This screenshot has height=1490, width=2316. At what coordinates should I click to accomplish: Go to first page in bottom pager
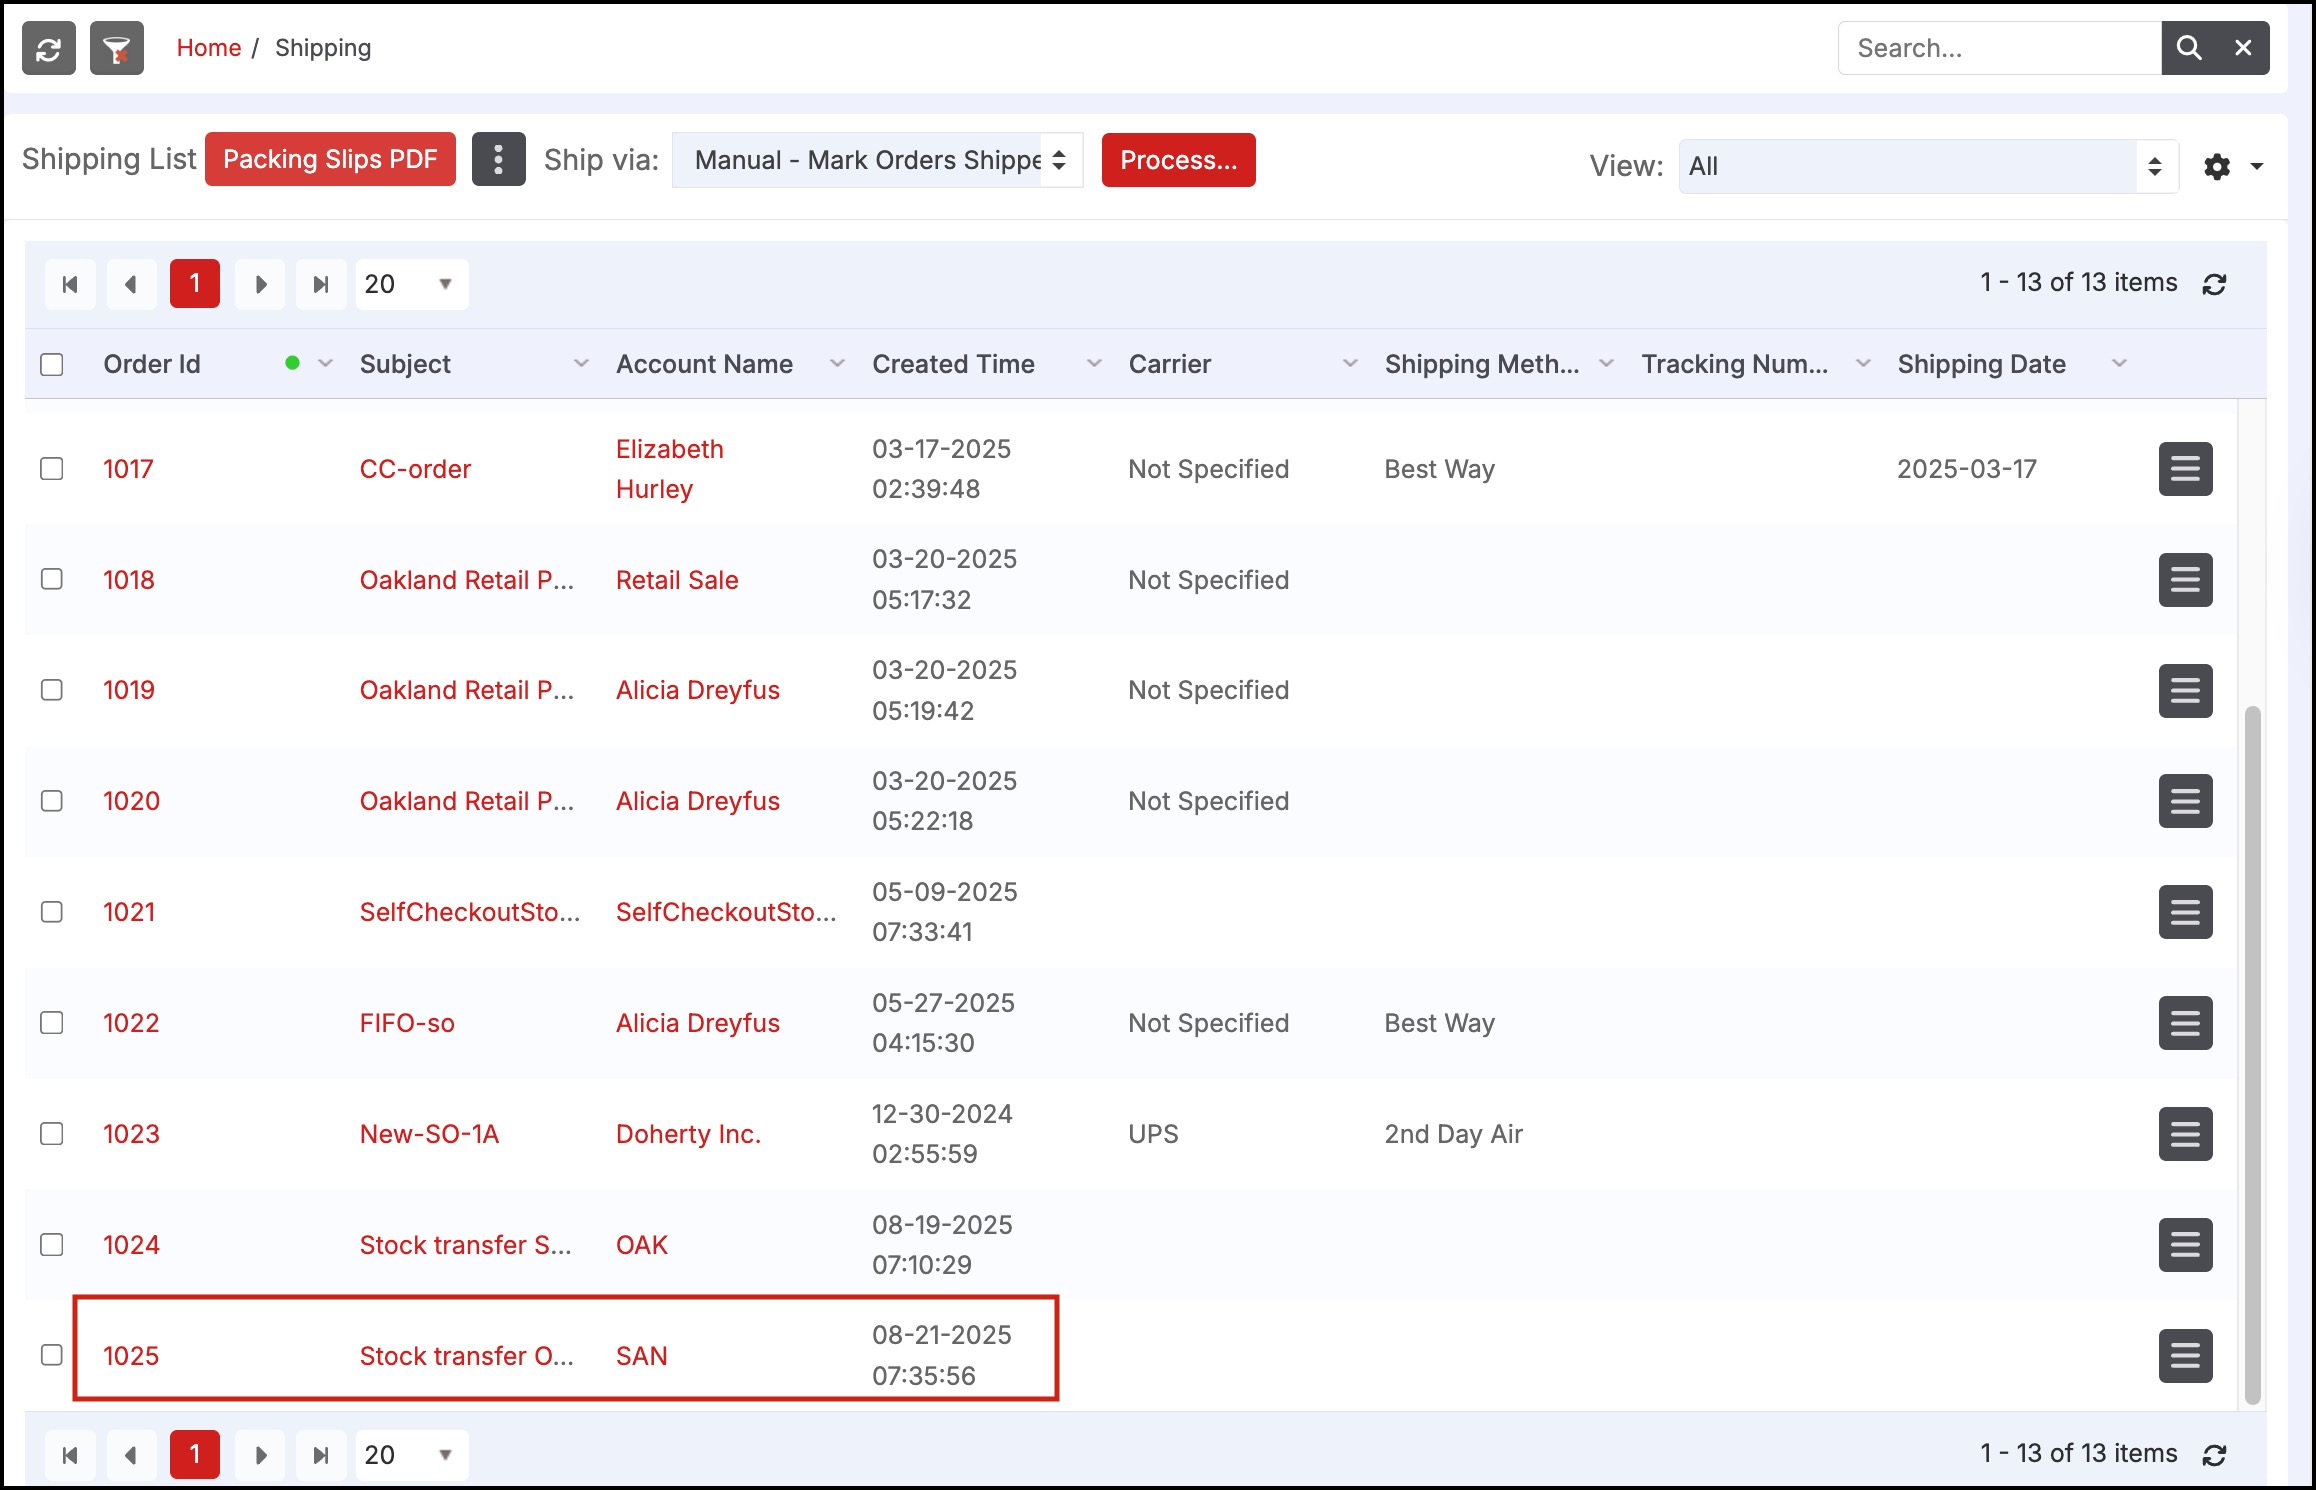coord(70,1455)
